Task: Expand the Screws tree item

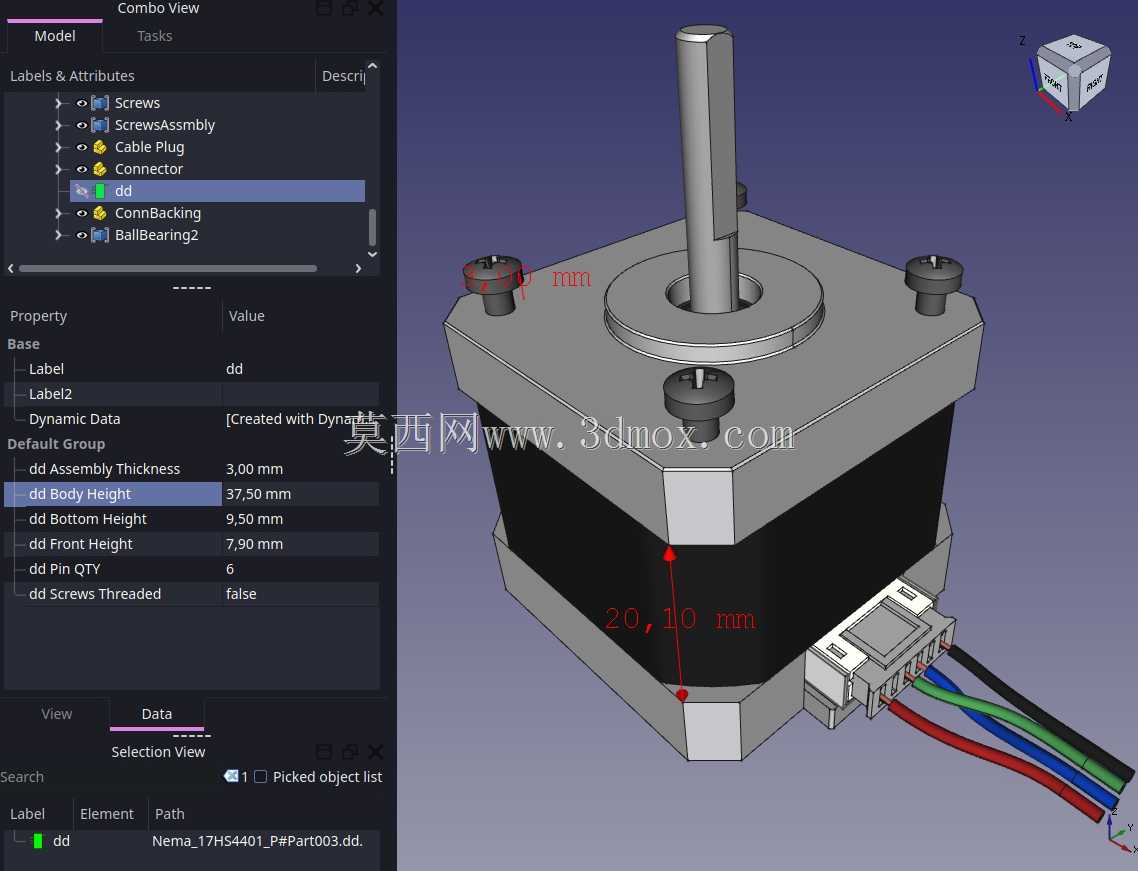Action: (x=59, y=103)
